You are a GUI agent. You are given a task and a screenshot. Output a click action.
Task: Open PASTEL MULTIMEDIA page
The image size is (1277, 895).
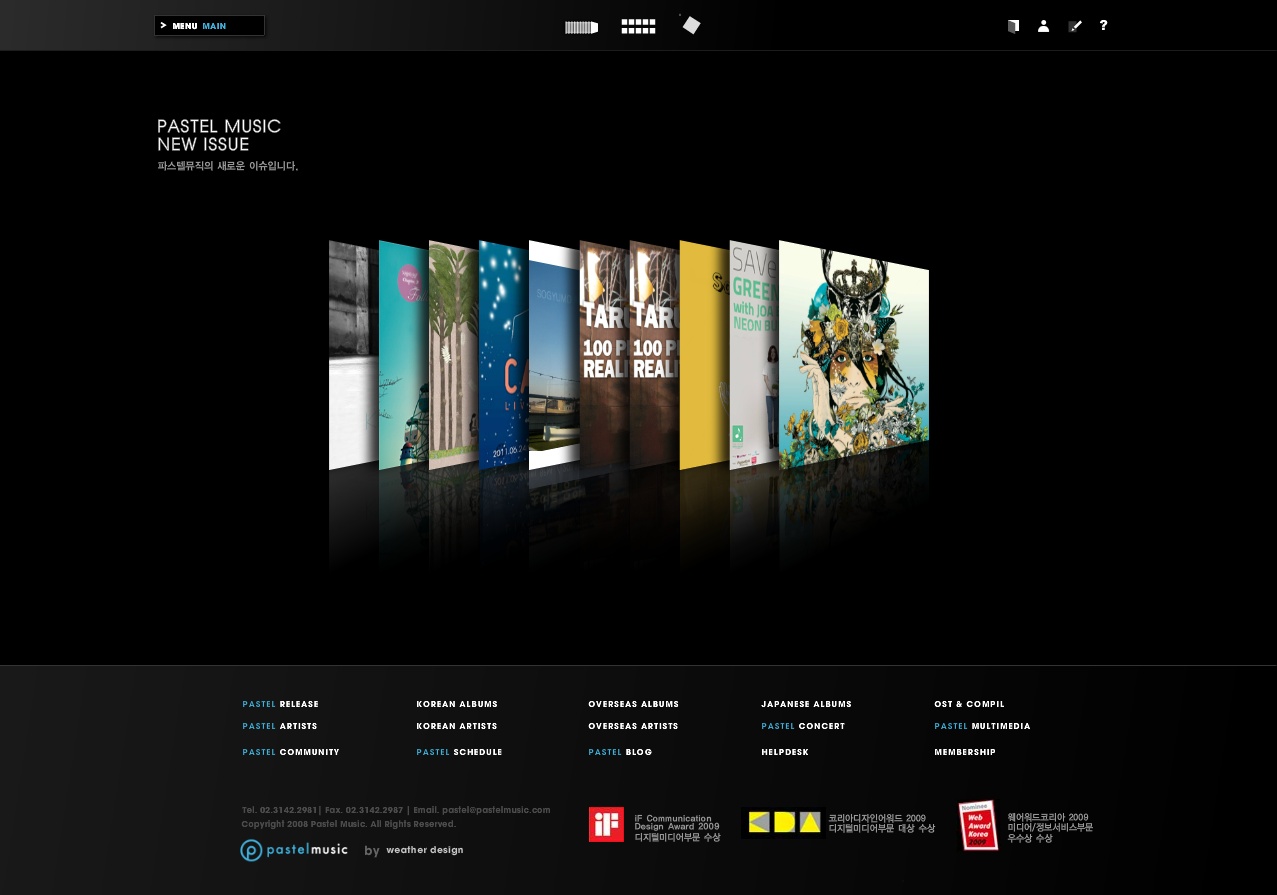[982, 726]
